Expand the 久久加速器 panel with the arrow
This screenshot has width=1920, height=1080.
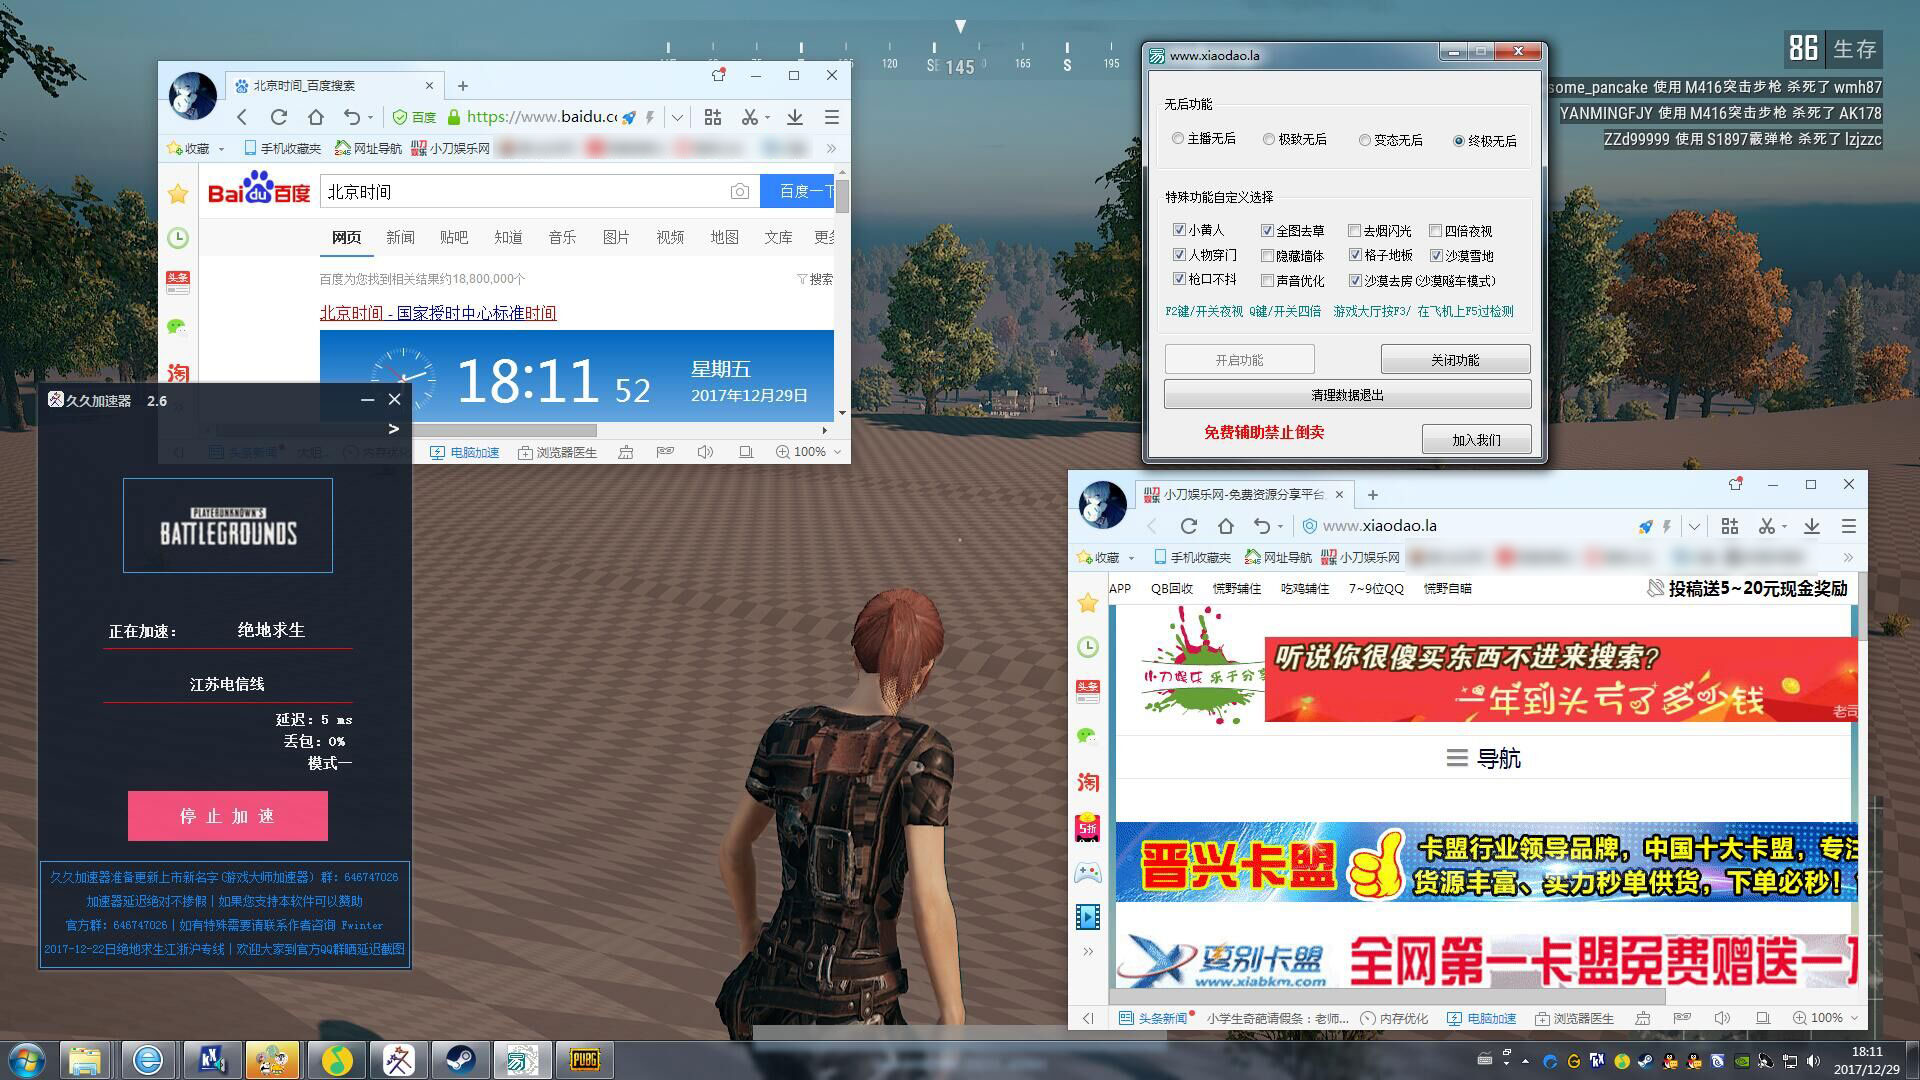(394, 428)
